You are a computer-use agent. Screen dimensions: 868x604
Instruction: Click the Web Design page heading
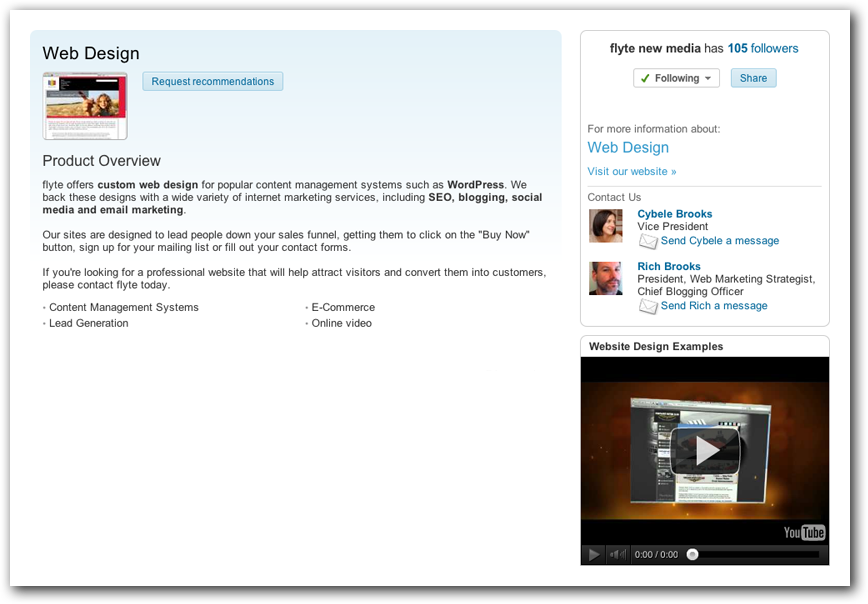pyautogui.click(x=91, y=54)
